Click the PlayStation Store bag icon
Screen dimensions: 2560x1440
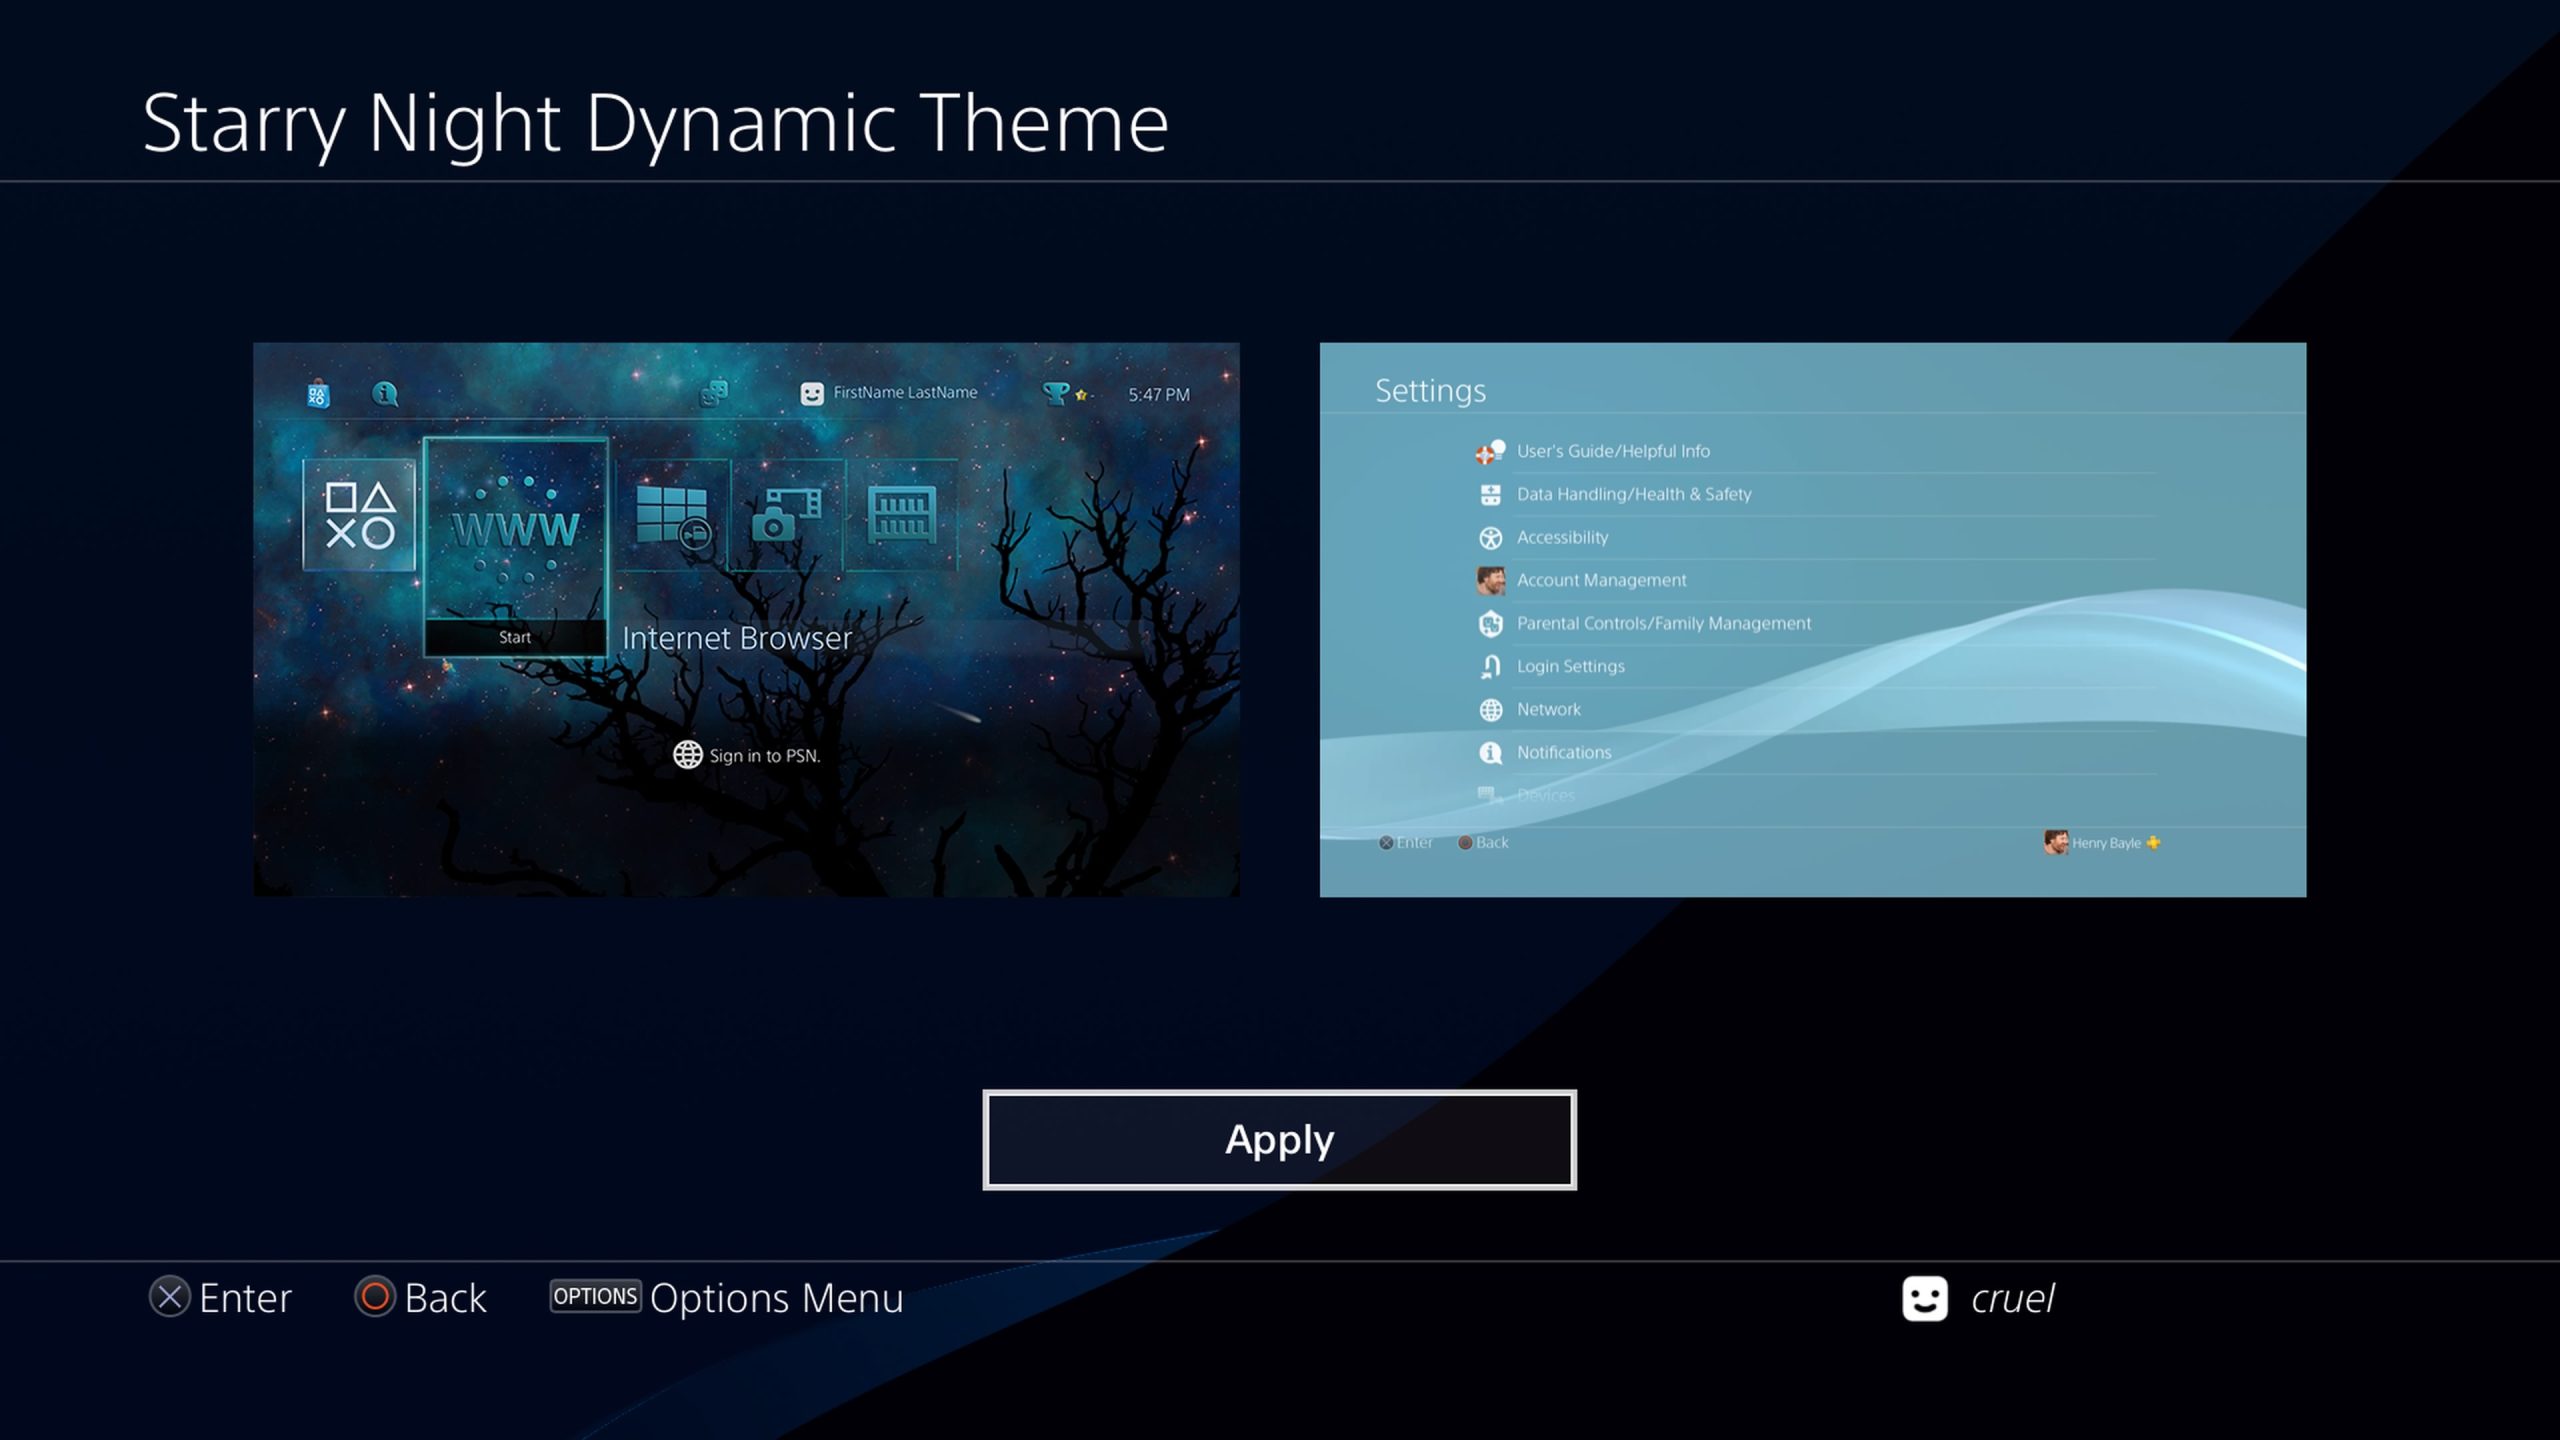[x=318, y=394]
